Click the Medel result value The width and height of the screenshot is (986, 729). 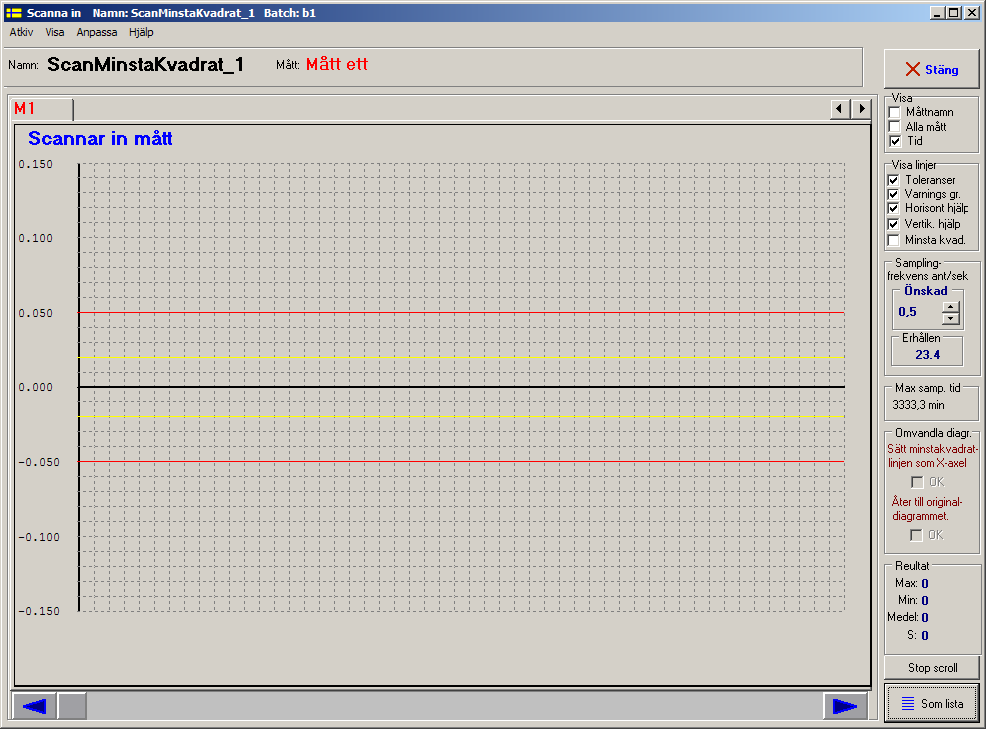point(925,618)
